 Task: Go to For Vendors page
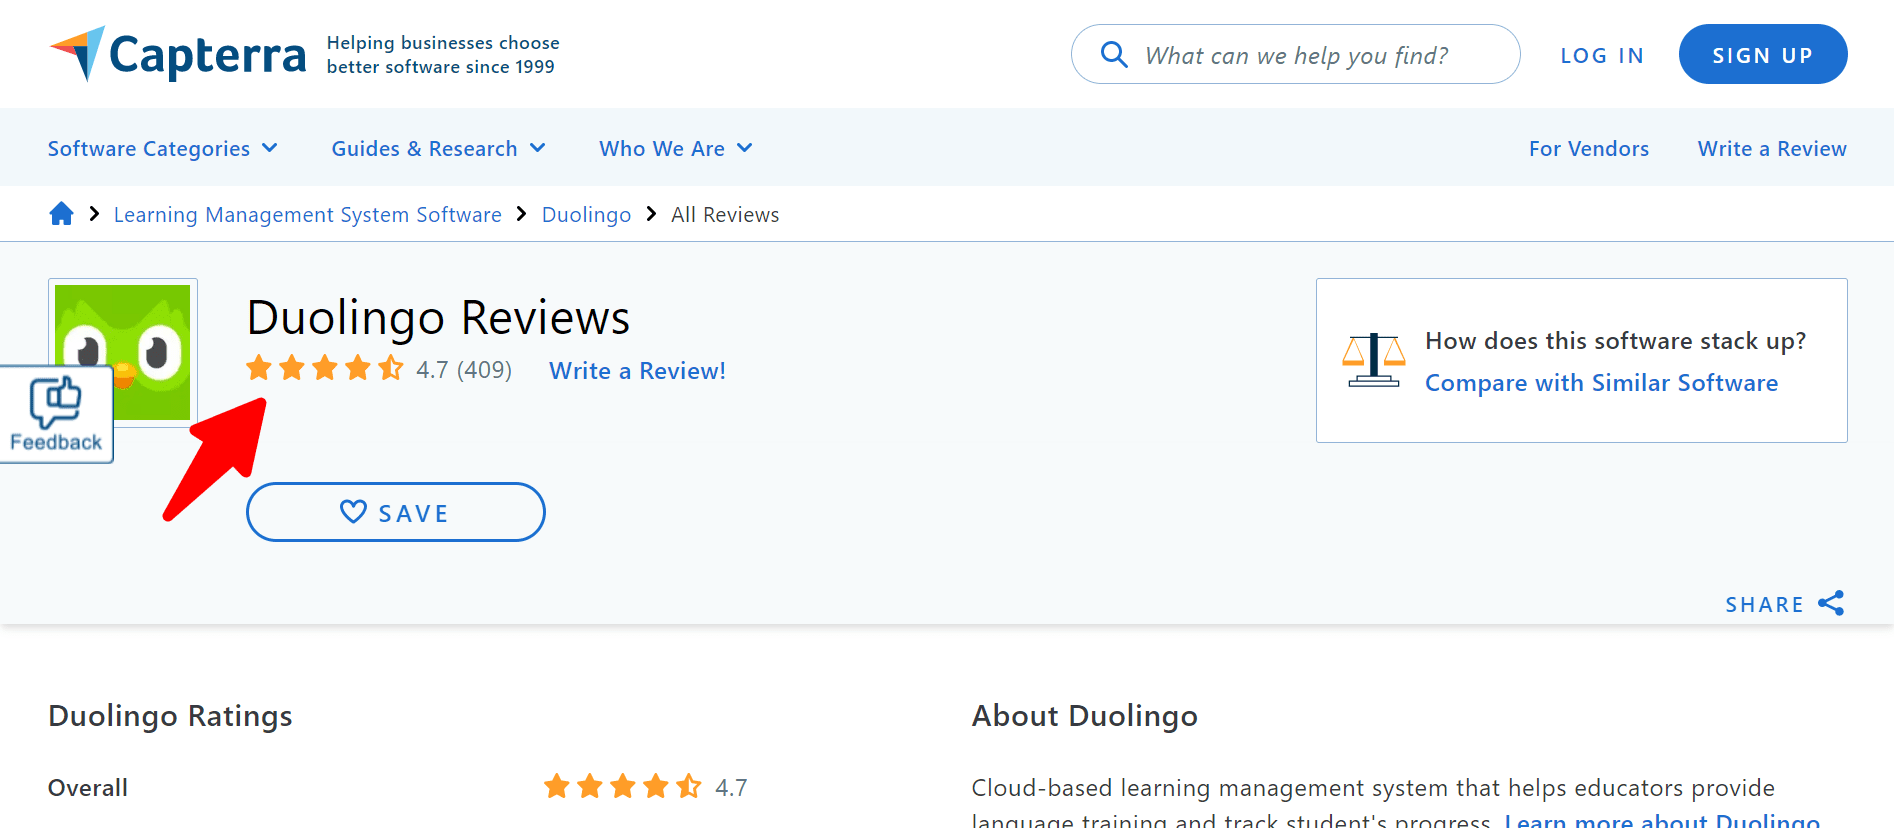(x=1588, y=148)
